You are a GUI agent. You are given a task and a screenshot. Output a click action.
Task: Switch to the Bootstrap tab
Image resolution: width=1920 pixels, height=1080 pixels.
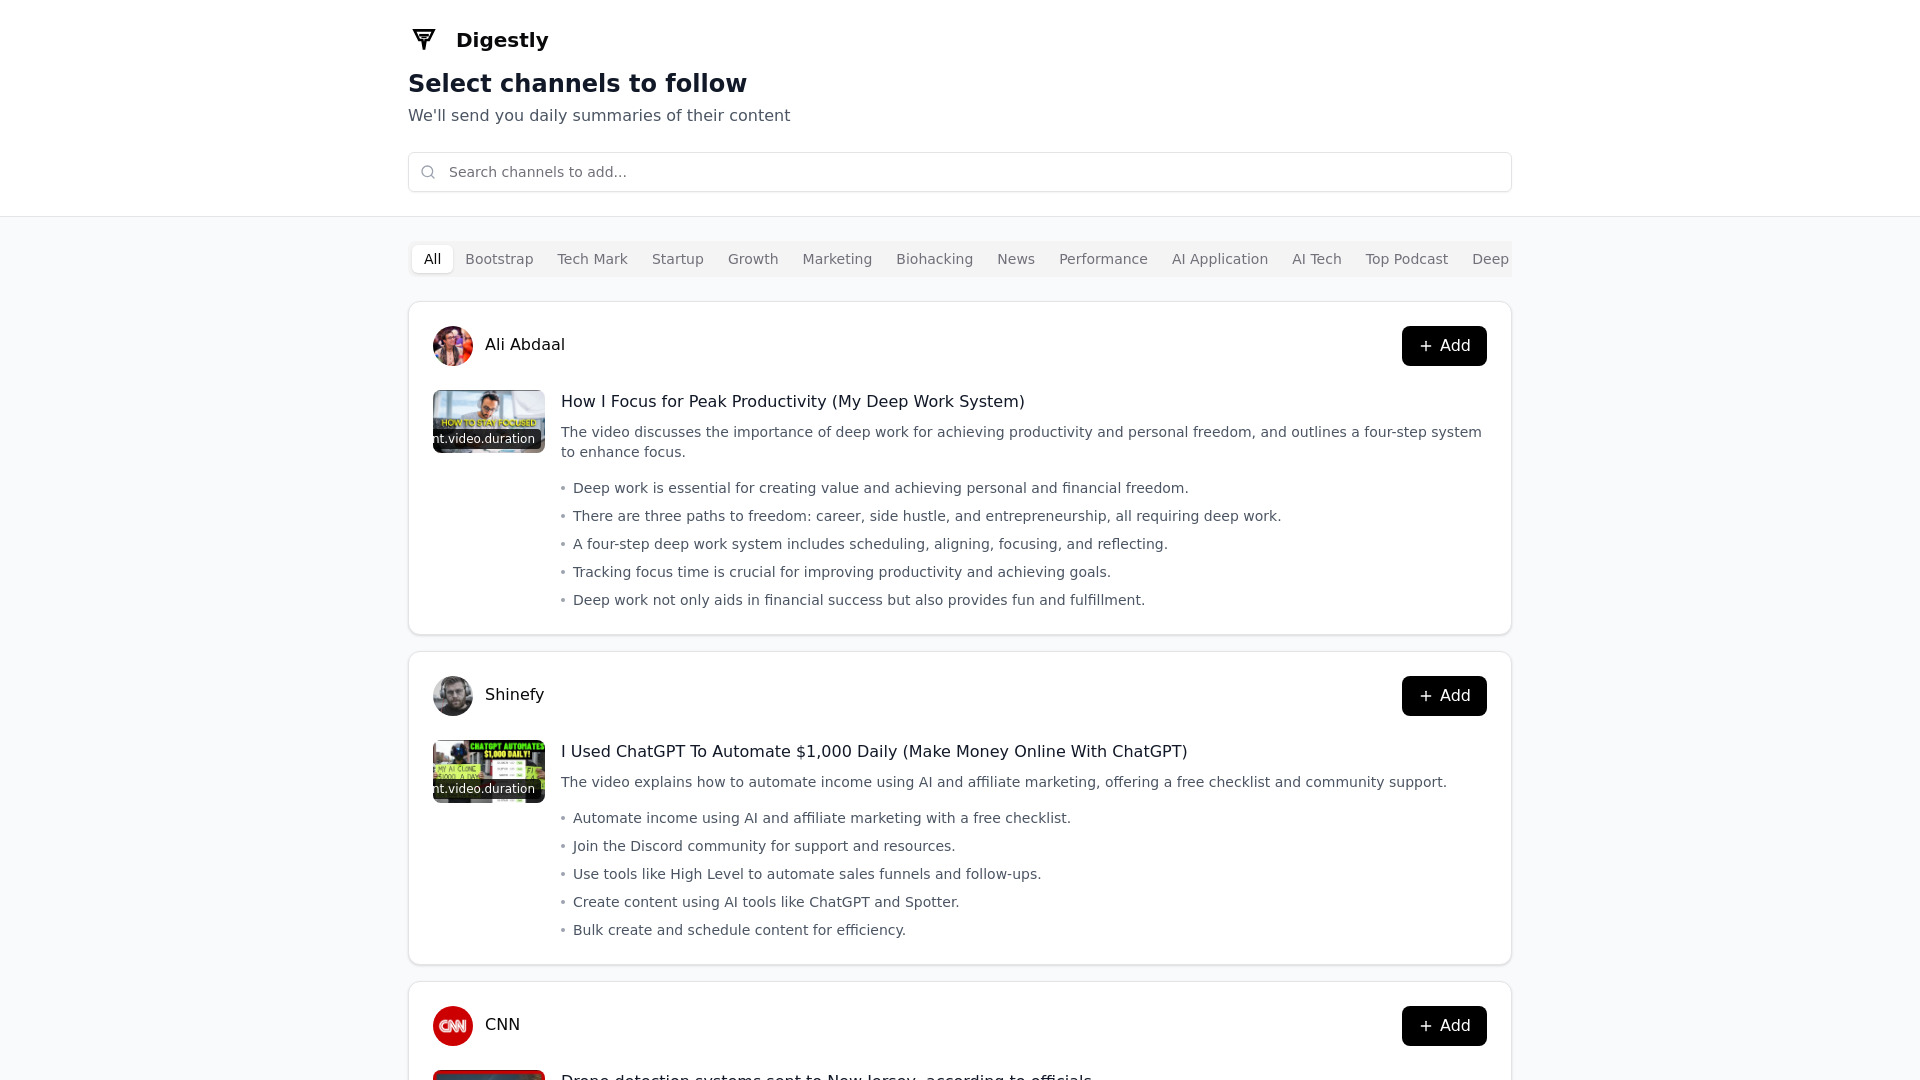[499, 259]
